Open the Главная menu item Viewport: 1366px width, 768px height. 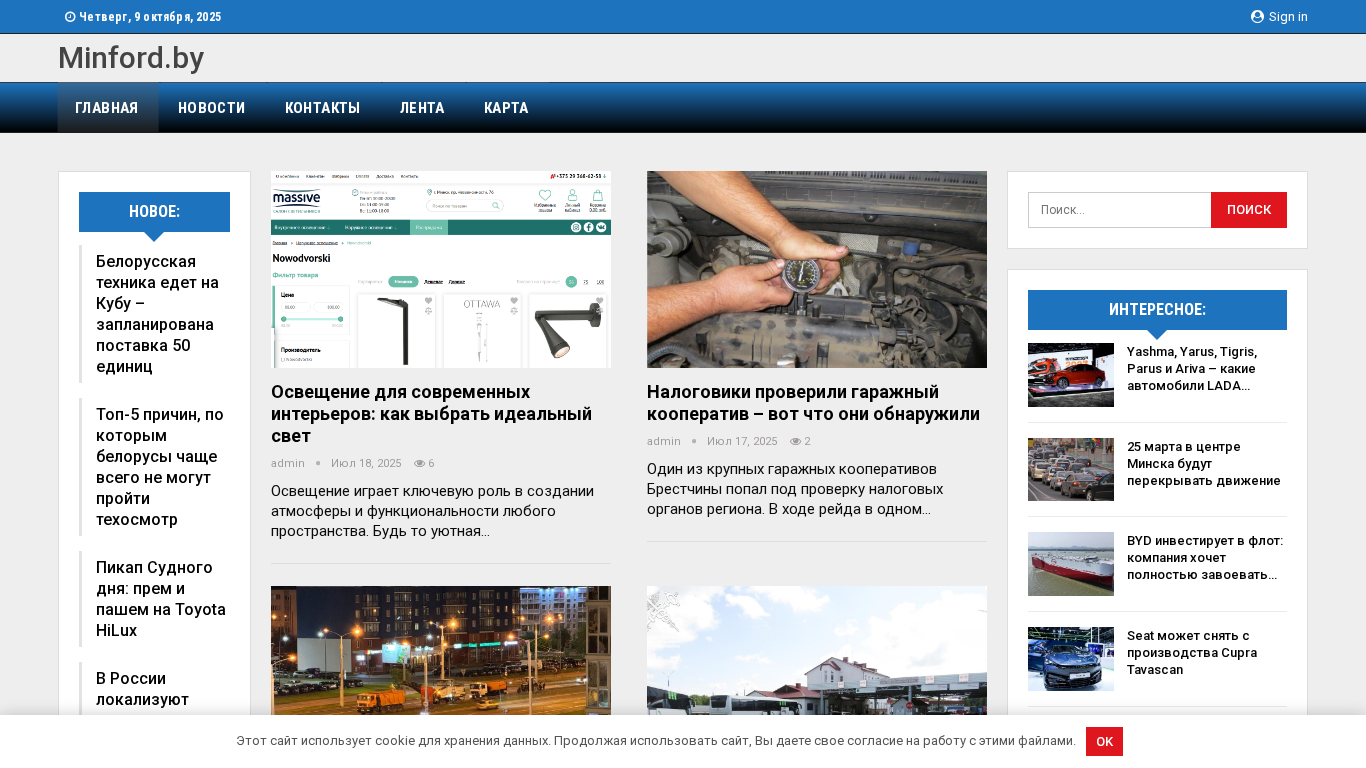point(107,108)
